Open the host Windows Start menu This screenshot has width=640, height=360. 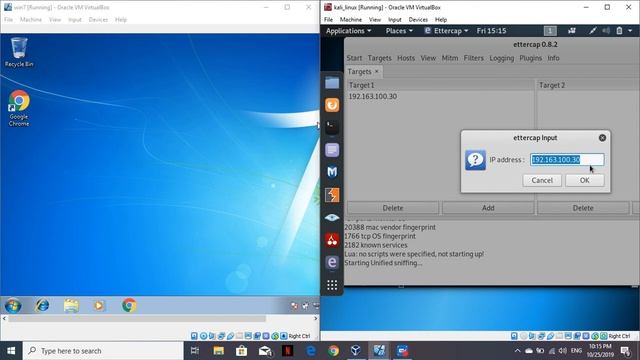click(x=11, y=351)
